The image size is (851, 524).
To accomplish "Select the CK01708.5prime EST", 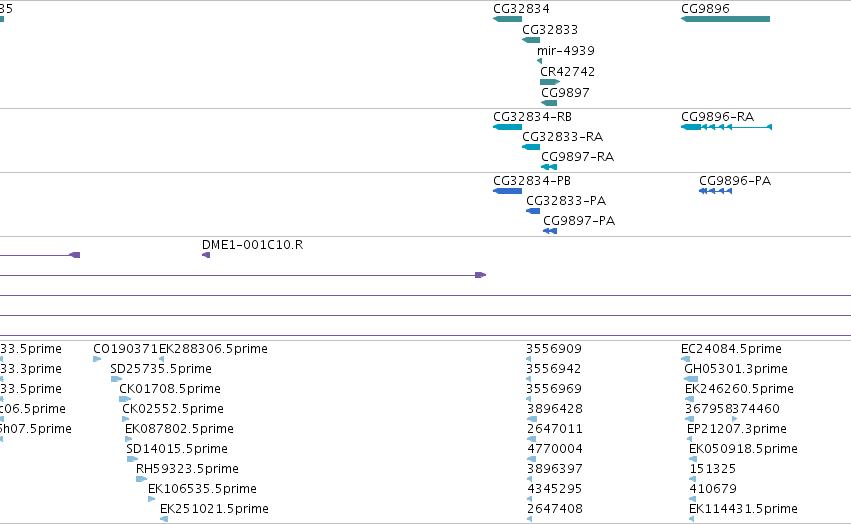I will pyautogui.click(x=170, y=389).
